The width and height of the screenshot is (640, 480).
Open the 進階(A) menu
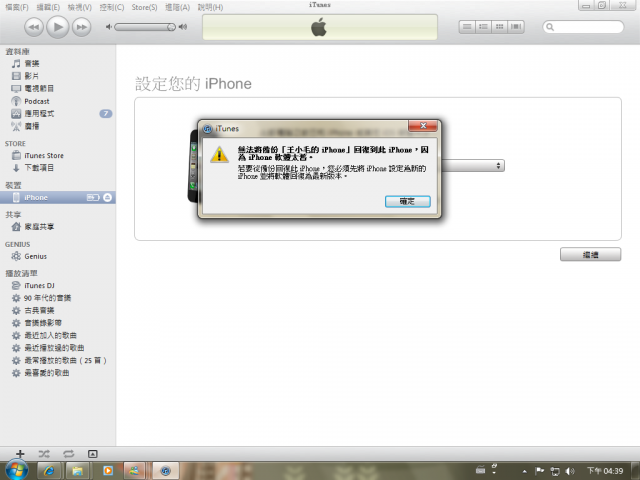pos(178,7)
